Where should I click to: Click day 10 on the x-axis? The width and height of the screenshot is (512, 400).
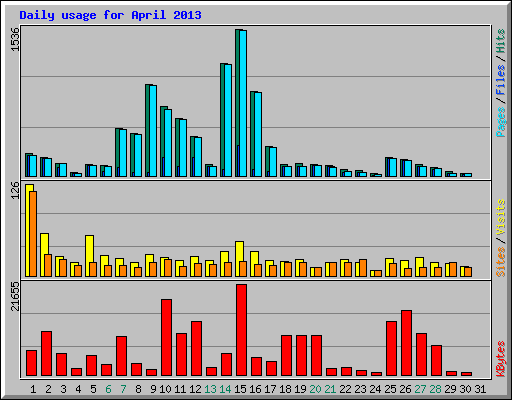pos(165,389)
